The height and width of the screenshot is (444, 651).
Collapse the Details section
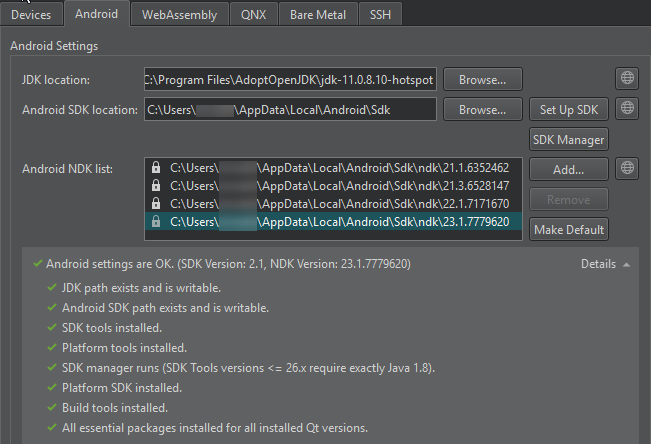(x=606, y=265)
